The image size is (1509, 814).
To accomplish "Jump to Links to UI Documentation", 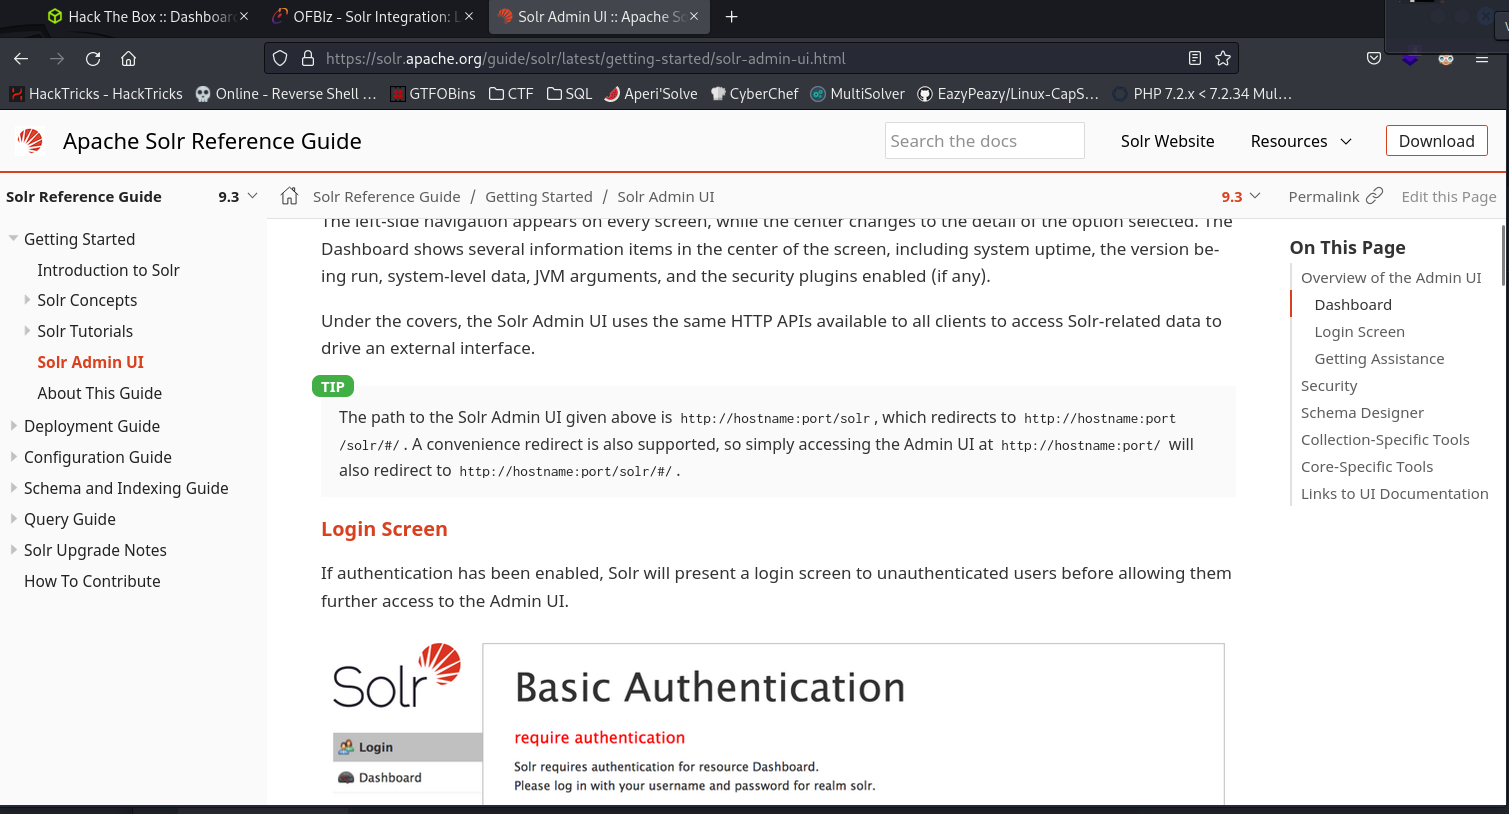I will (1394, 494).
